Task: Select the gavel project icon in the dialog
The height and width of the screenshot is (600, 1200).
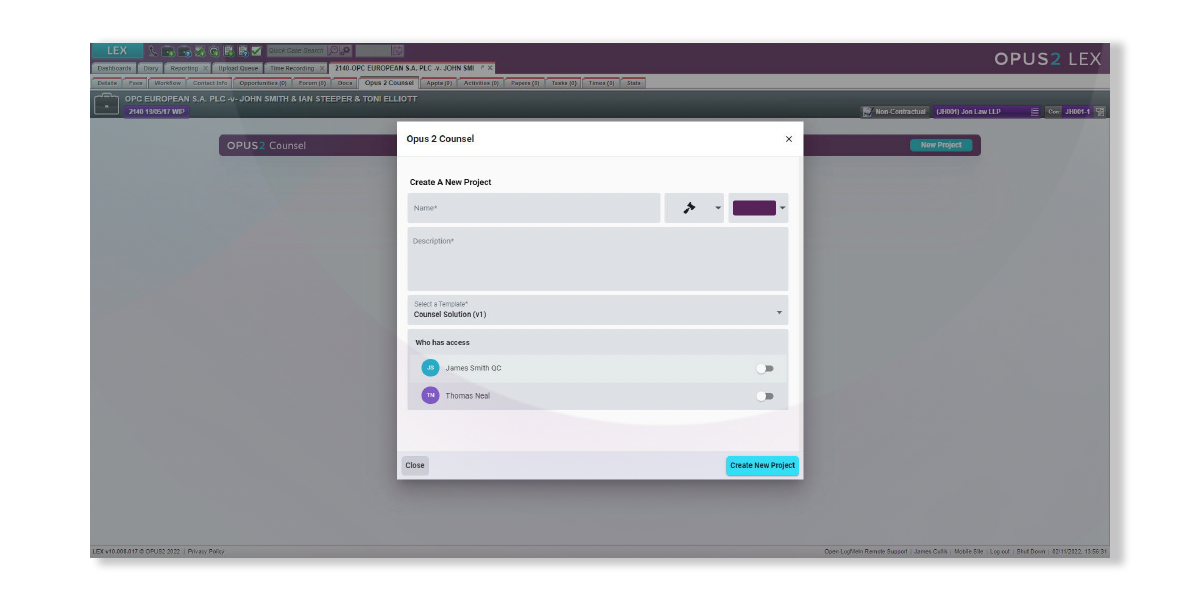Action: pos(687,208)
